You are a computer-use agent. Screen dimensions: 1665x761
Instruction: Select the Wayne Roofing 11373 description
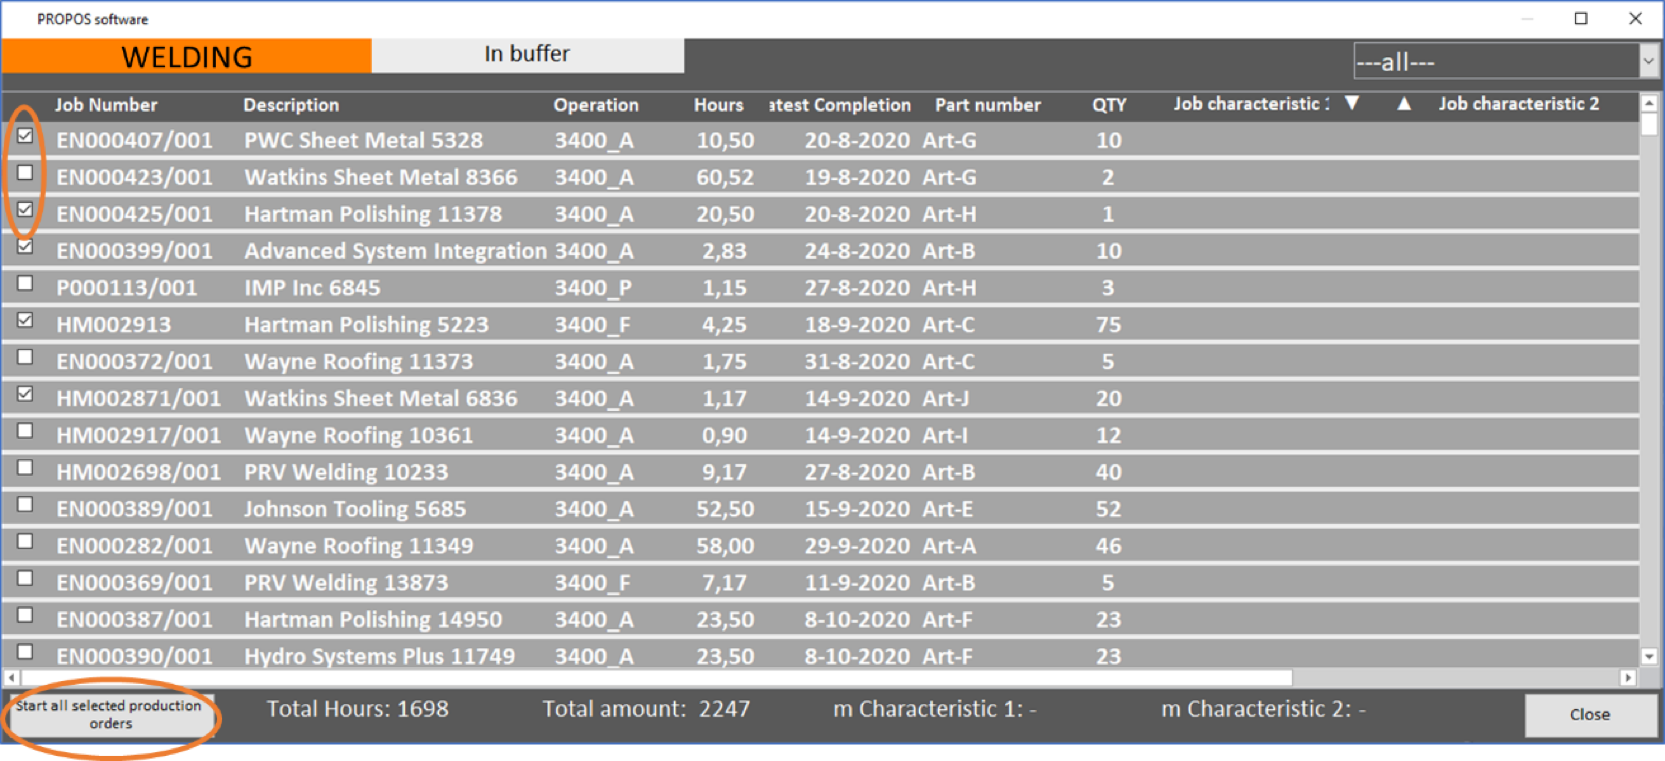pos(359,362)
